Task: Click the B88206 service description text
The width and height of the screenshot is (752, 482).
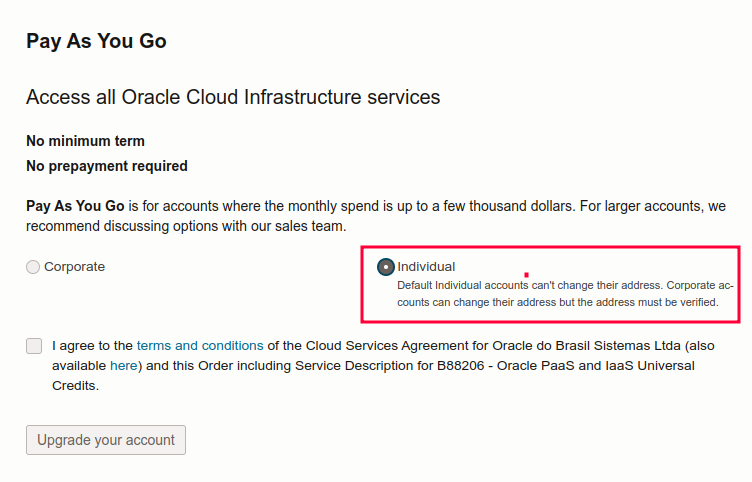Action: point(460,366)
